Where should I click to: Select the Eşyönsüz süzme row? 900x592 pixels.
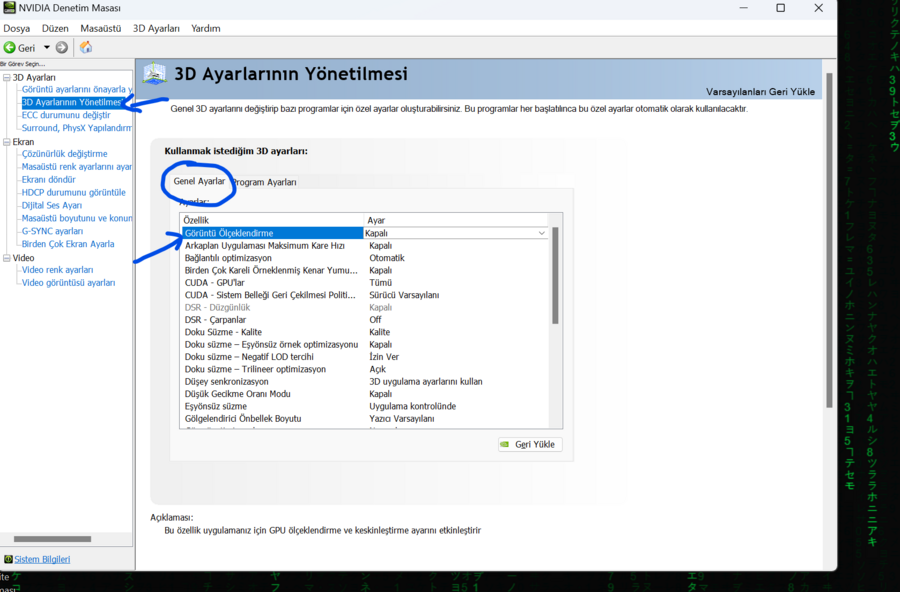pyautogui.click(x=365, y=406)
